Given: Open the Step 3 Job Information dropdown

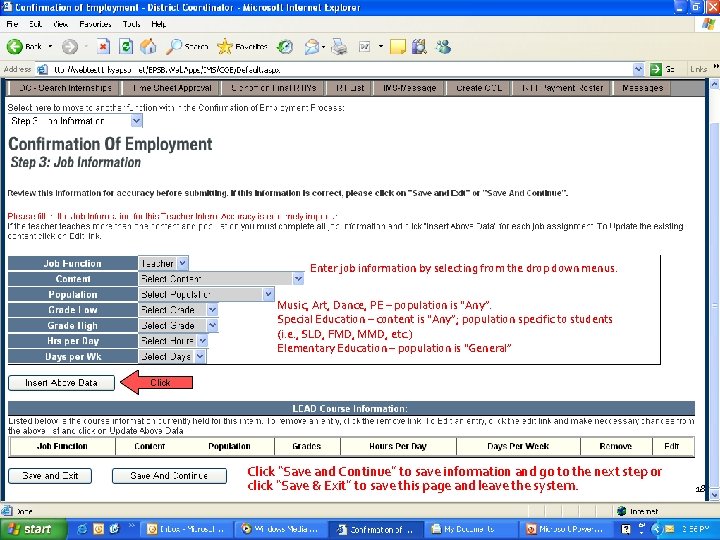Looking at the screenshot, I should pos(136,121).
